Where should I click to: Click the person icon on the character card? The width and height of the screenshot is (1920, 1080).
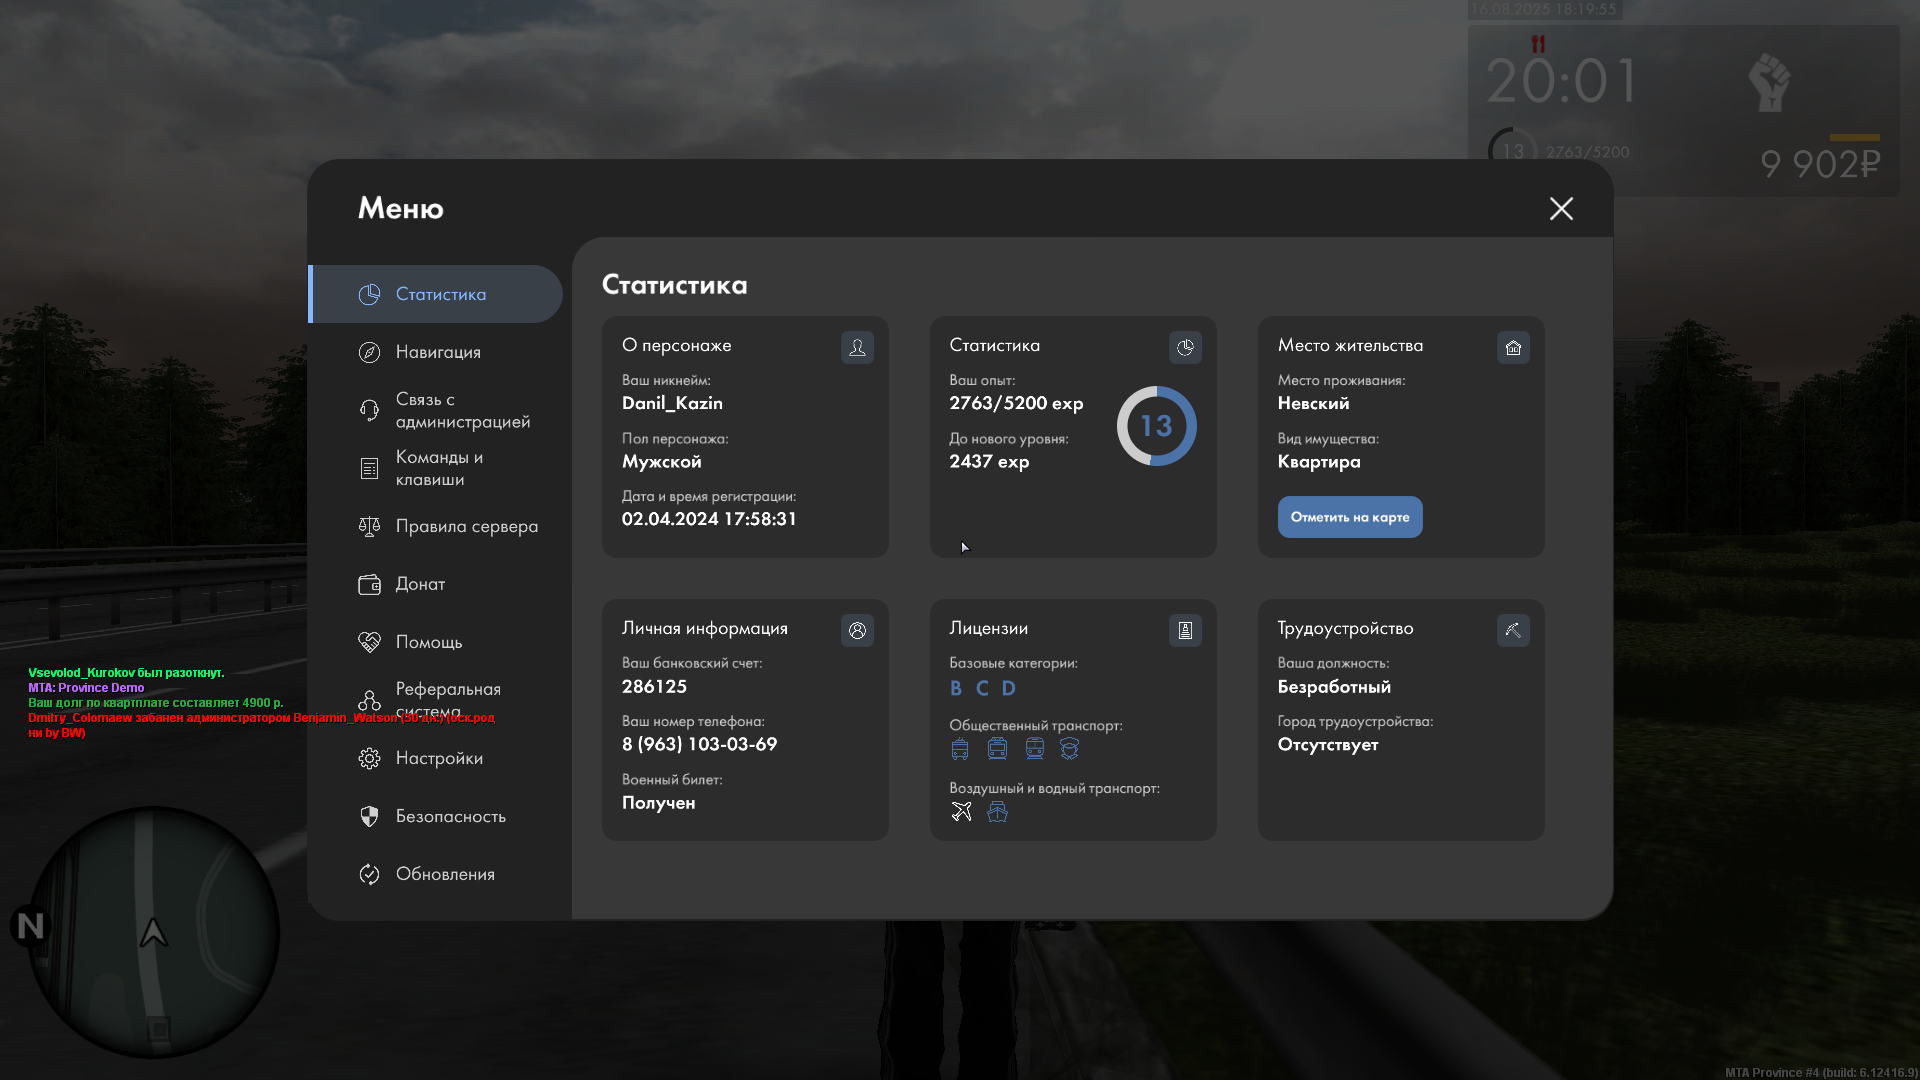coord(857,347)
